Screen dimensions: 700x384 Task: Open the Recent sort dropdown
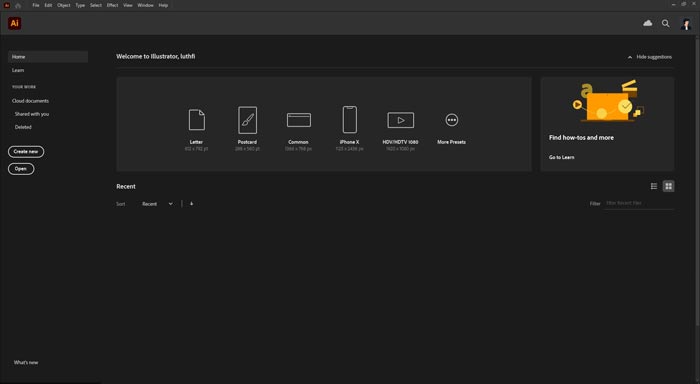click(x=157, y=204)
